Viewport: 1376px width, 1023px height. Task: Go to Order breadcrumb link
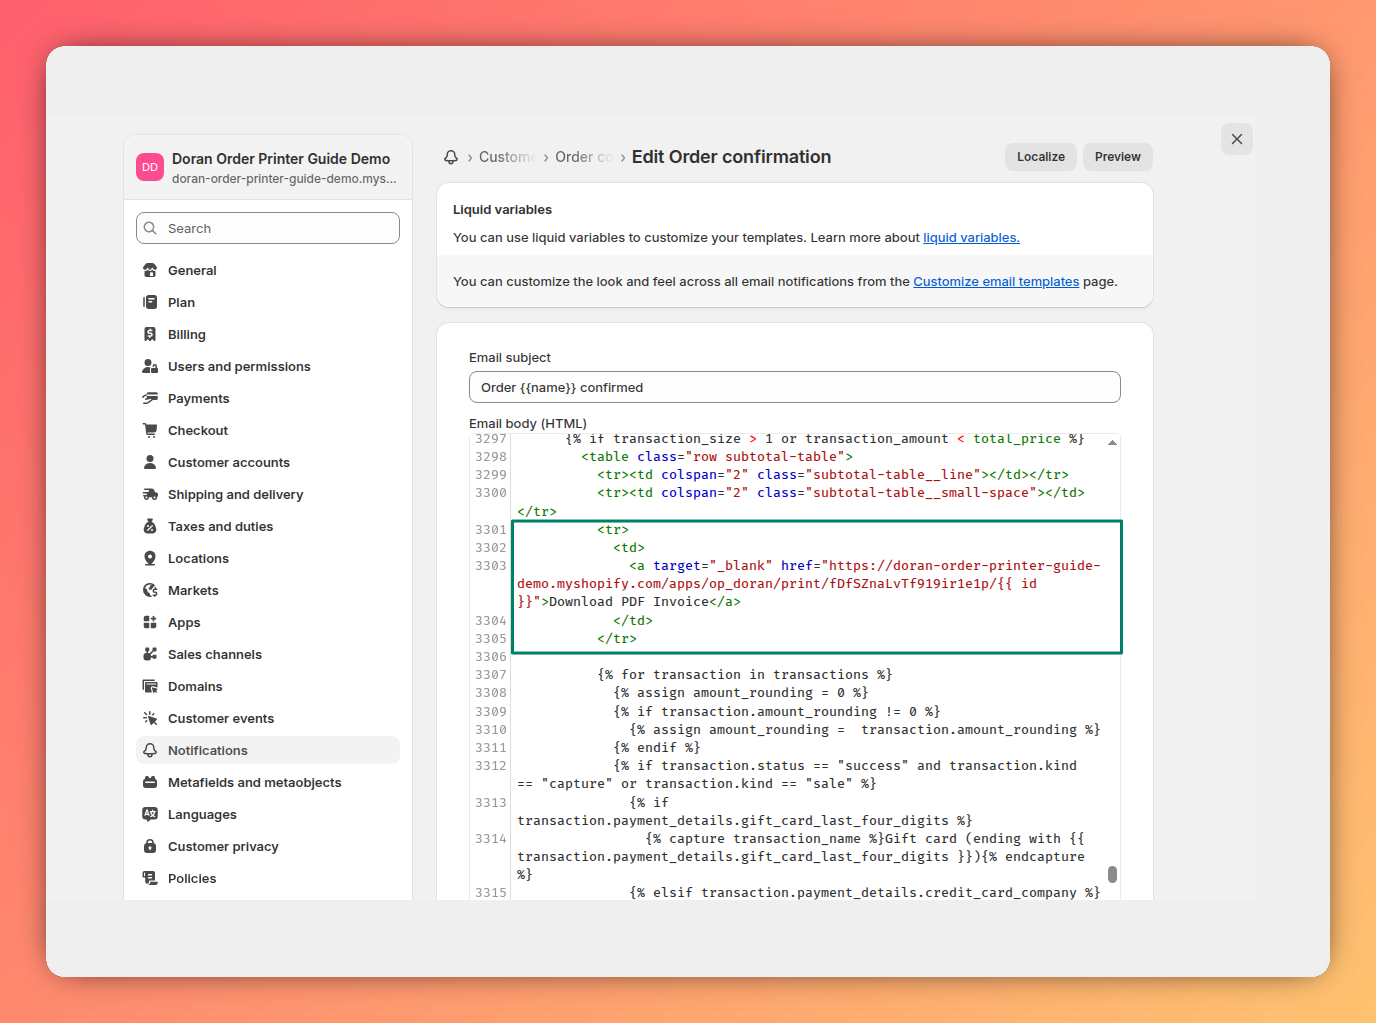tap(583, 157)
